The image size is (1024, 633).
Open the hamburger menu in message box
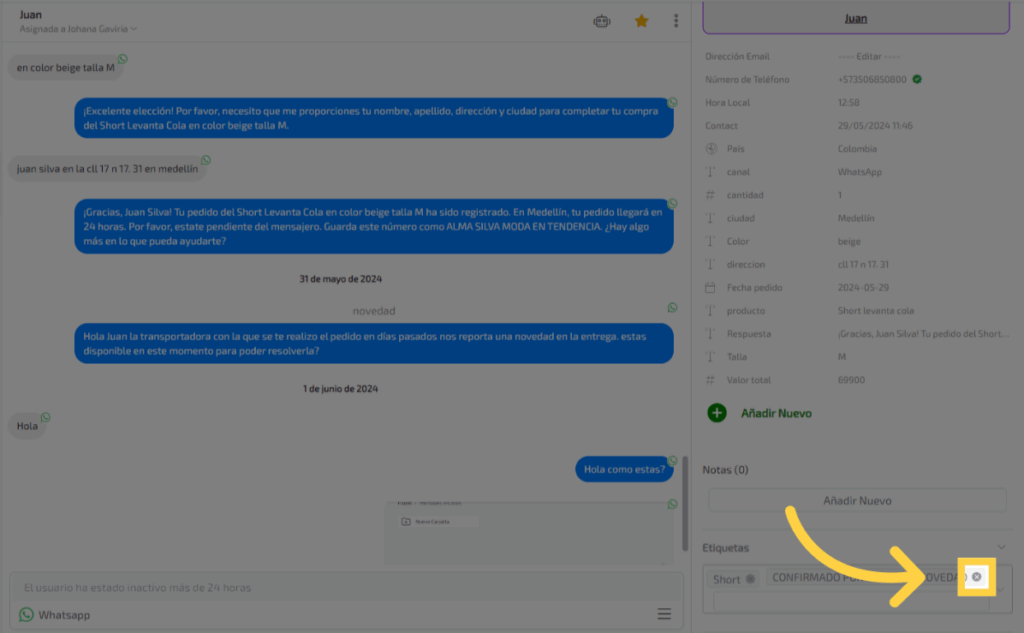coord(664,614)
